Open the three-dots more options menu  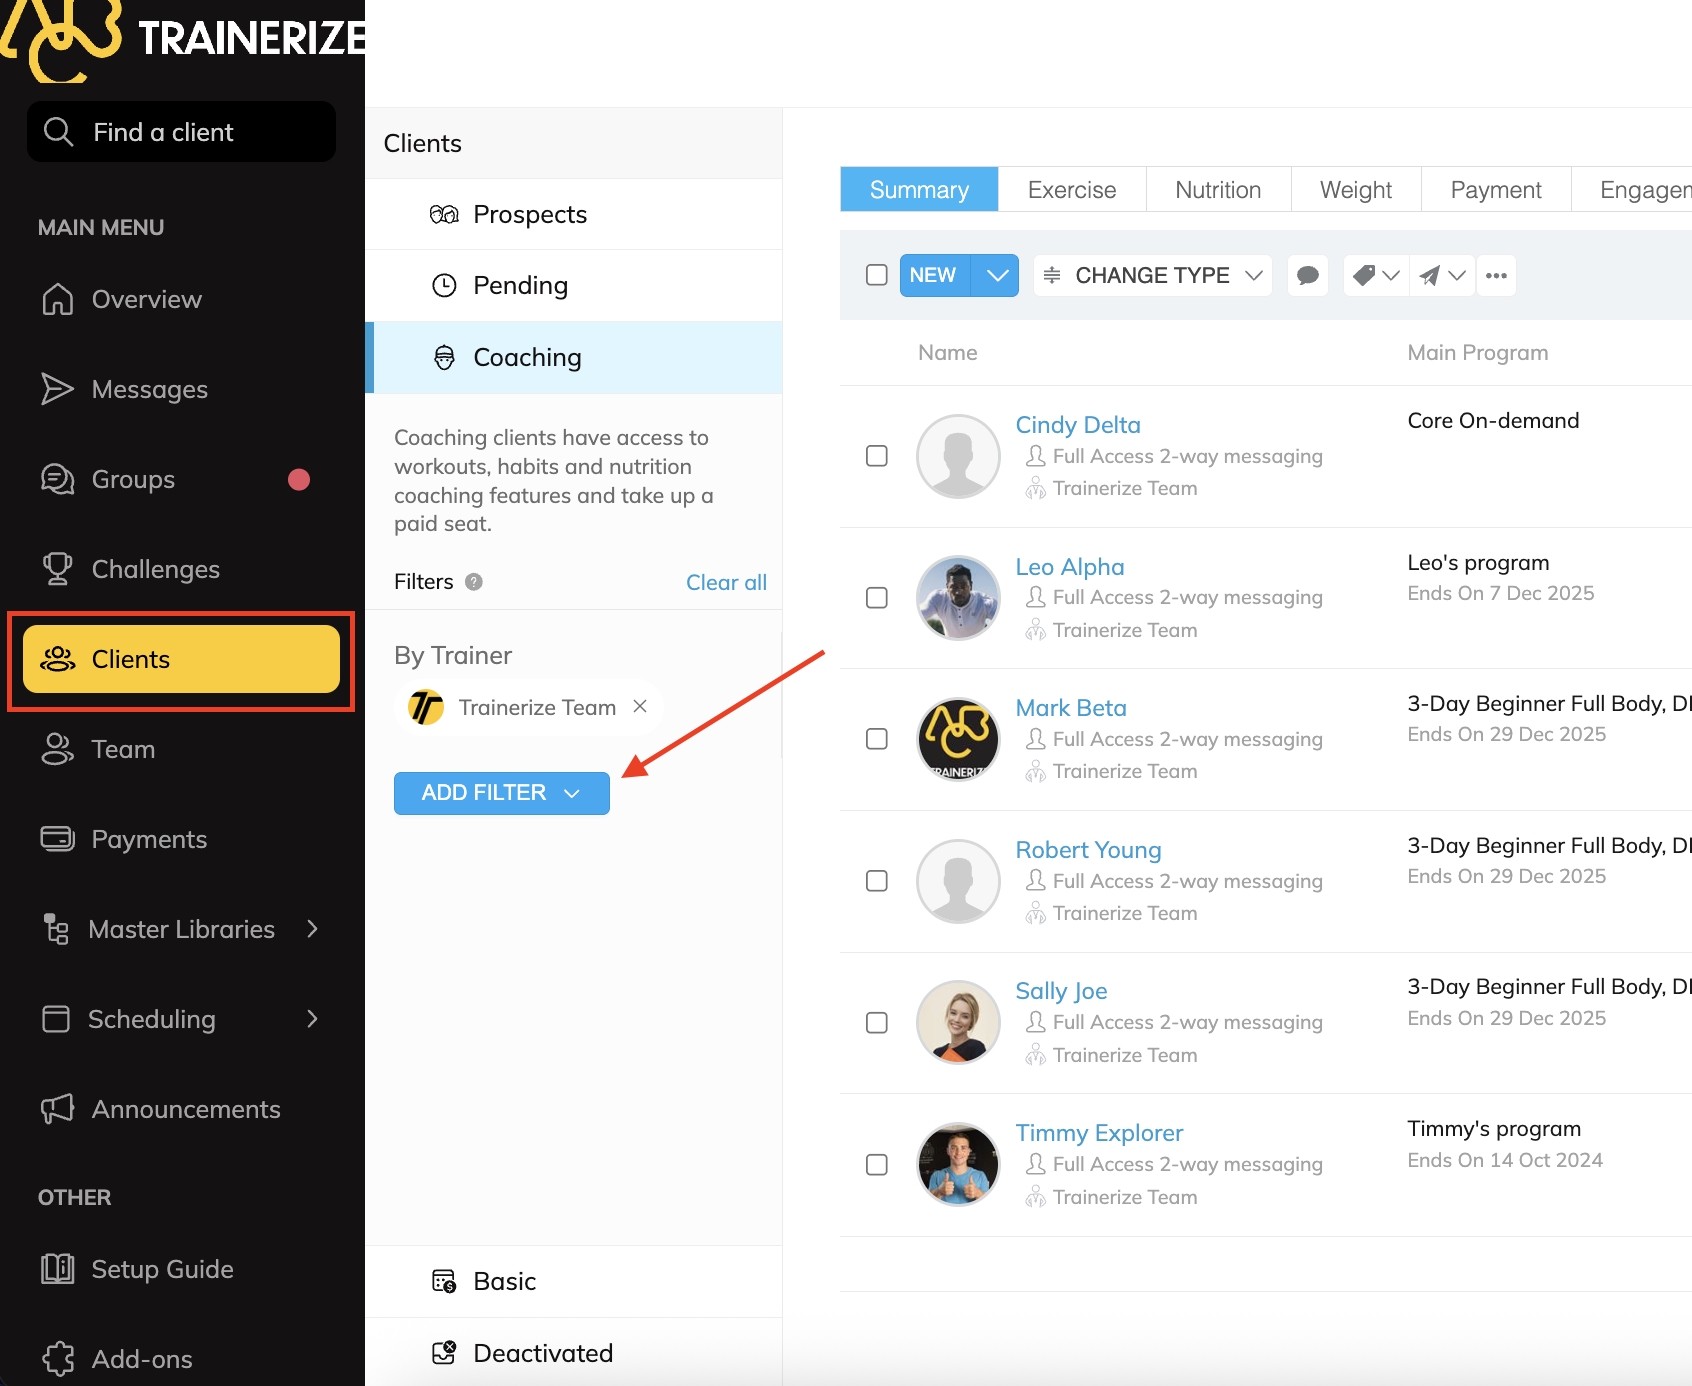[1496, 276]
